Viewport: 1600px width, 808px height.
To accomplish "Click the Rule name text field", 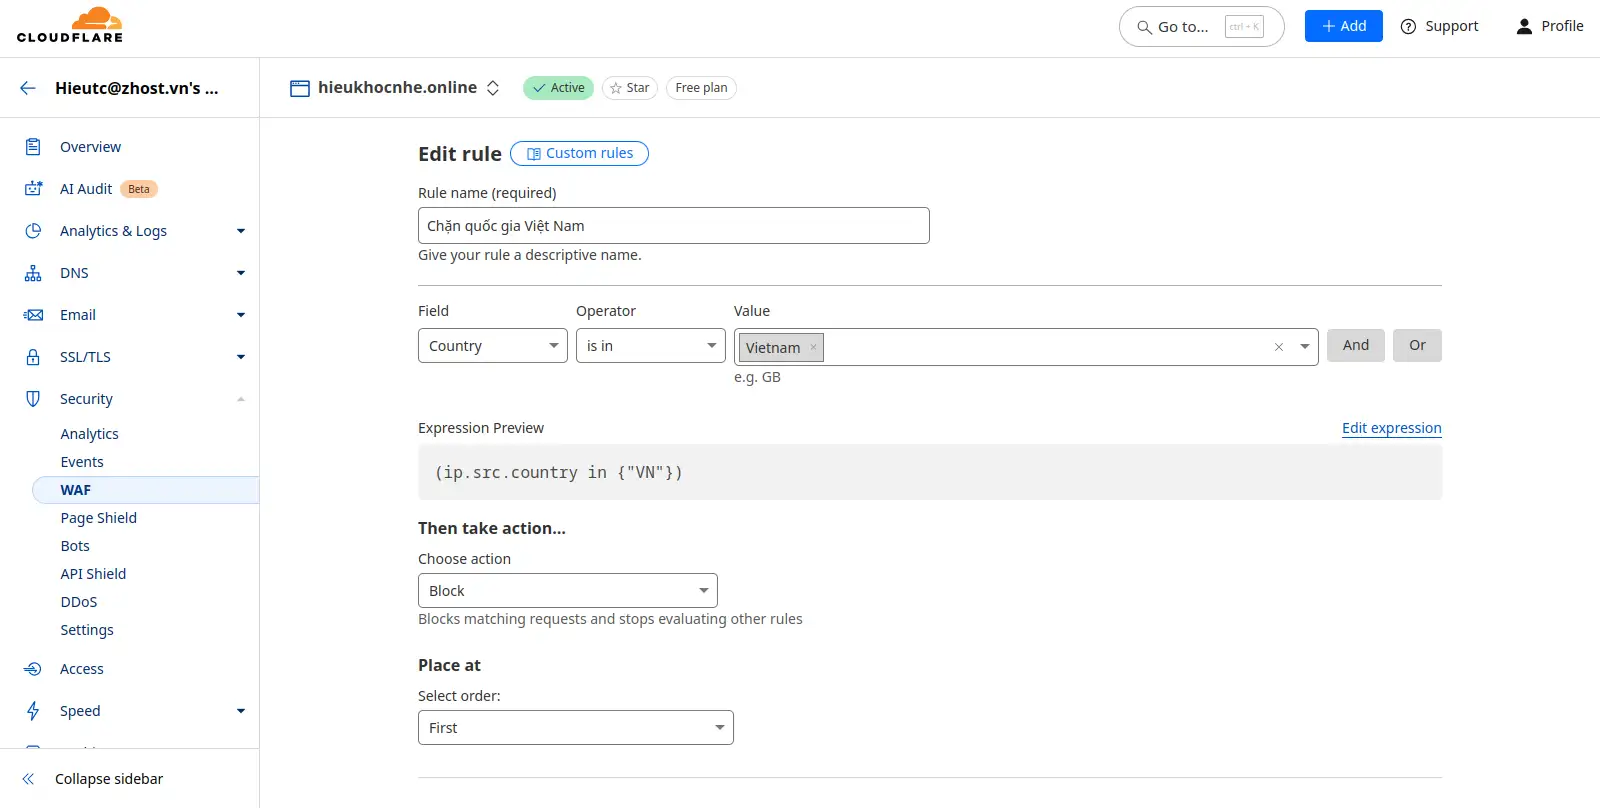I will [x=673, y=226].
